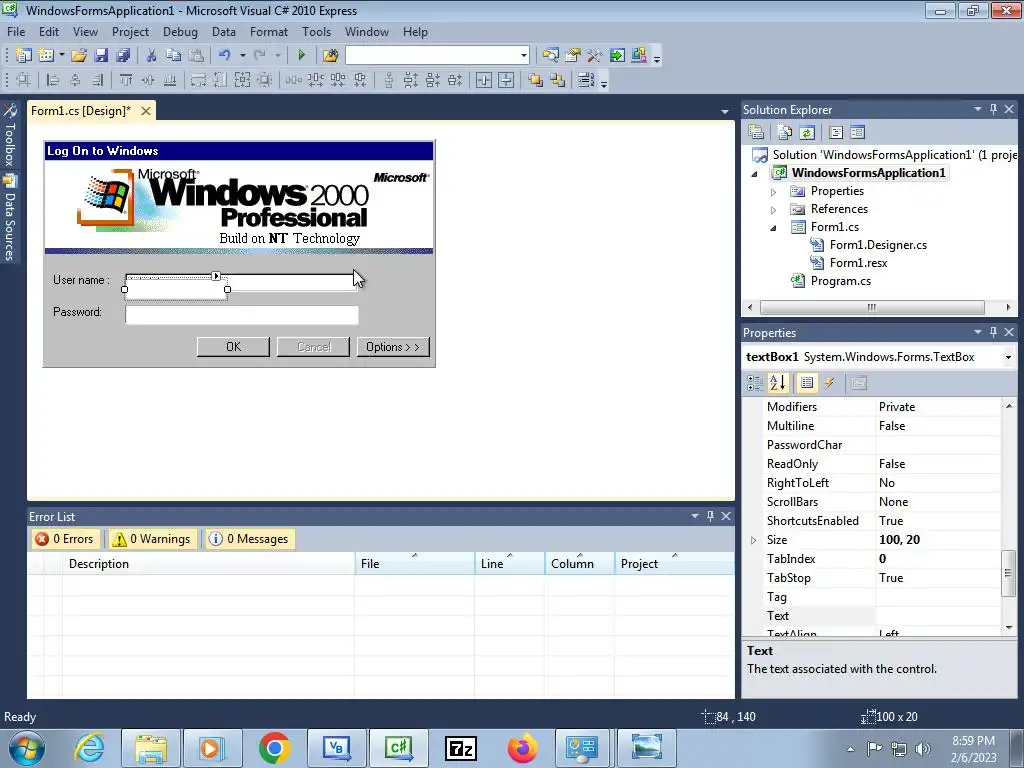1024x768 pixels.
Task: Toggle auto-hide pin on Error List
Action: point(710,516)
